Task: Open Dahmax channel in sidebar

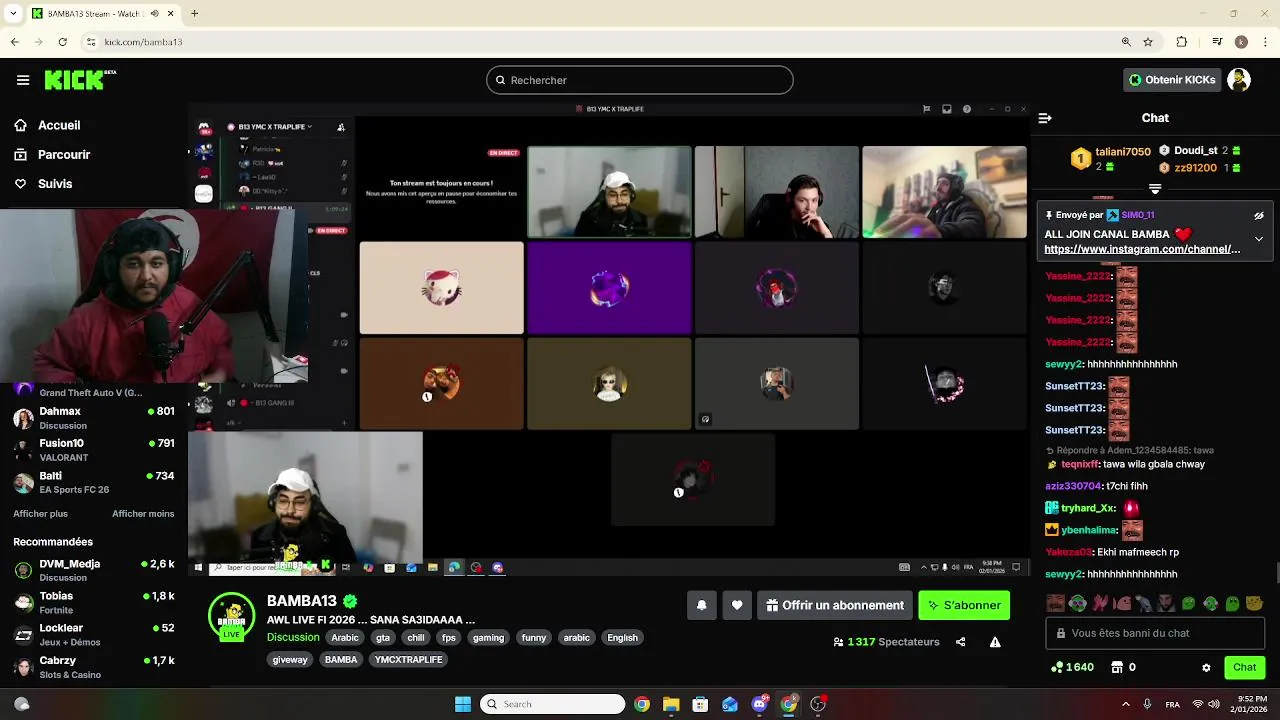Action: pos(93,417)
